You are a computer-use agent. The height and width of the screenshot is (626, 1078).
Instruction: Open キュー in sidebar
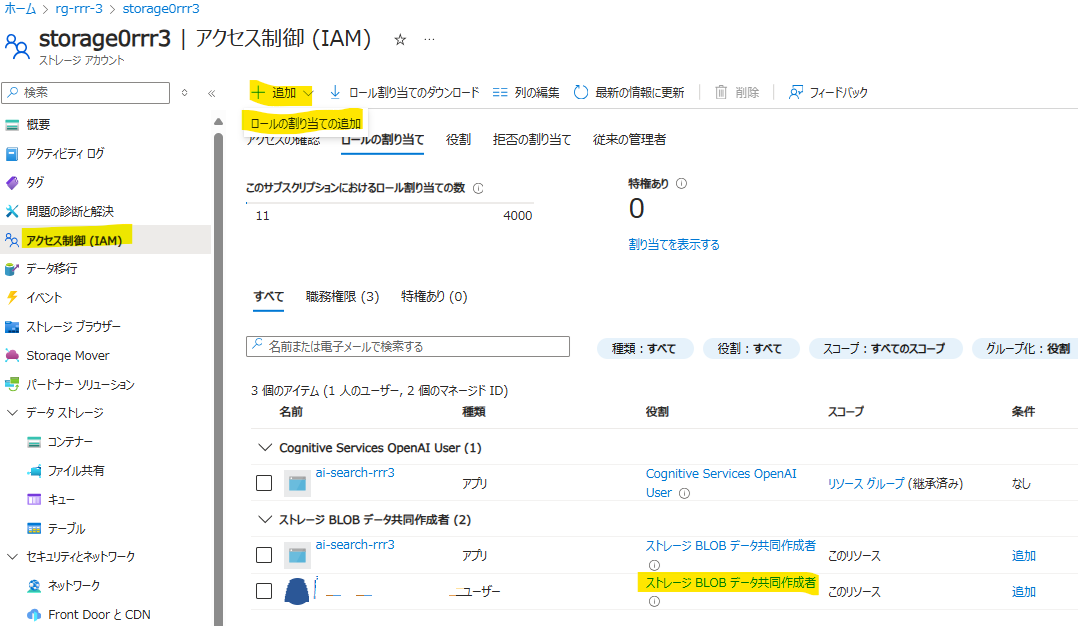[61, 500]
